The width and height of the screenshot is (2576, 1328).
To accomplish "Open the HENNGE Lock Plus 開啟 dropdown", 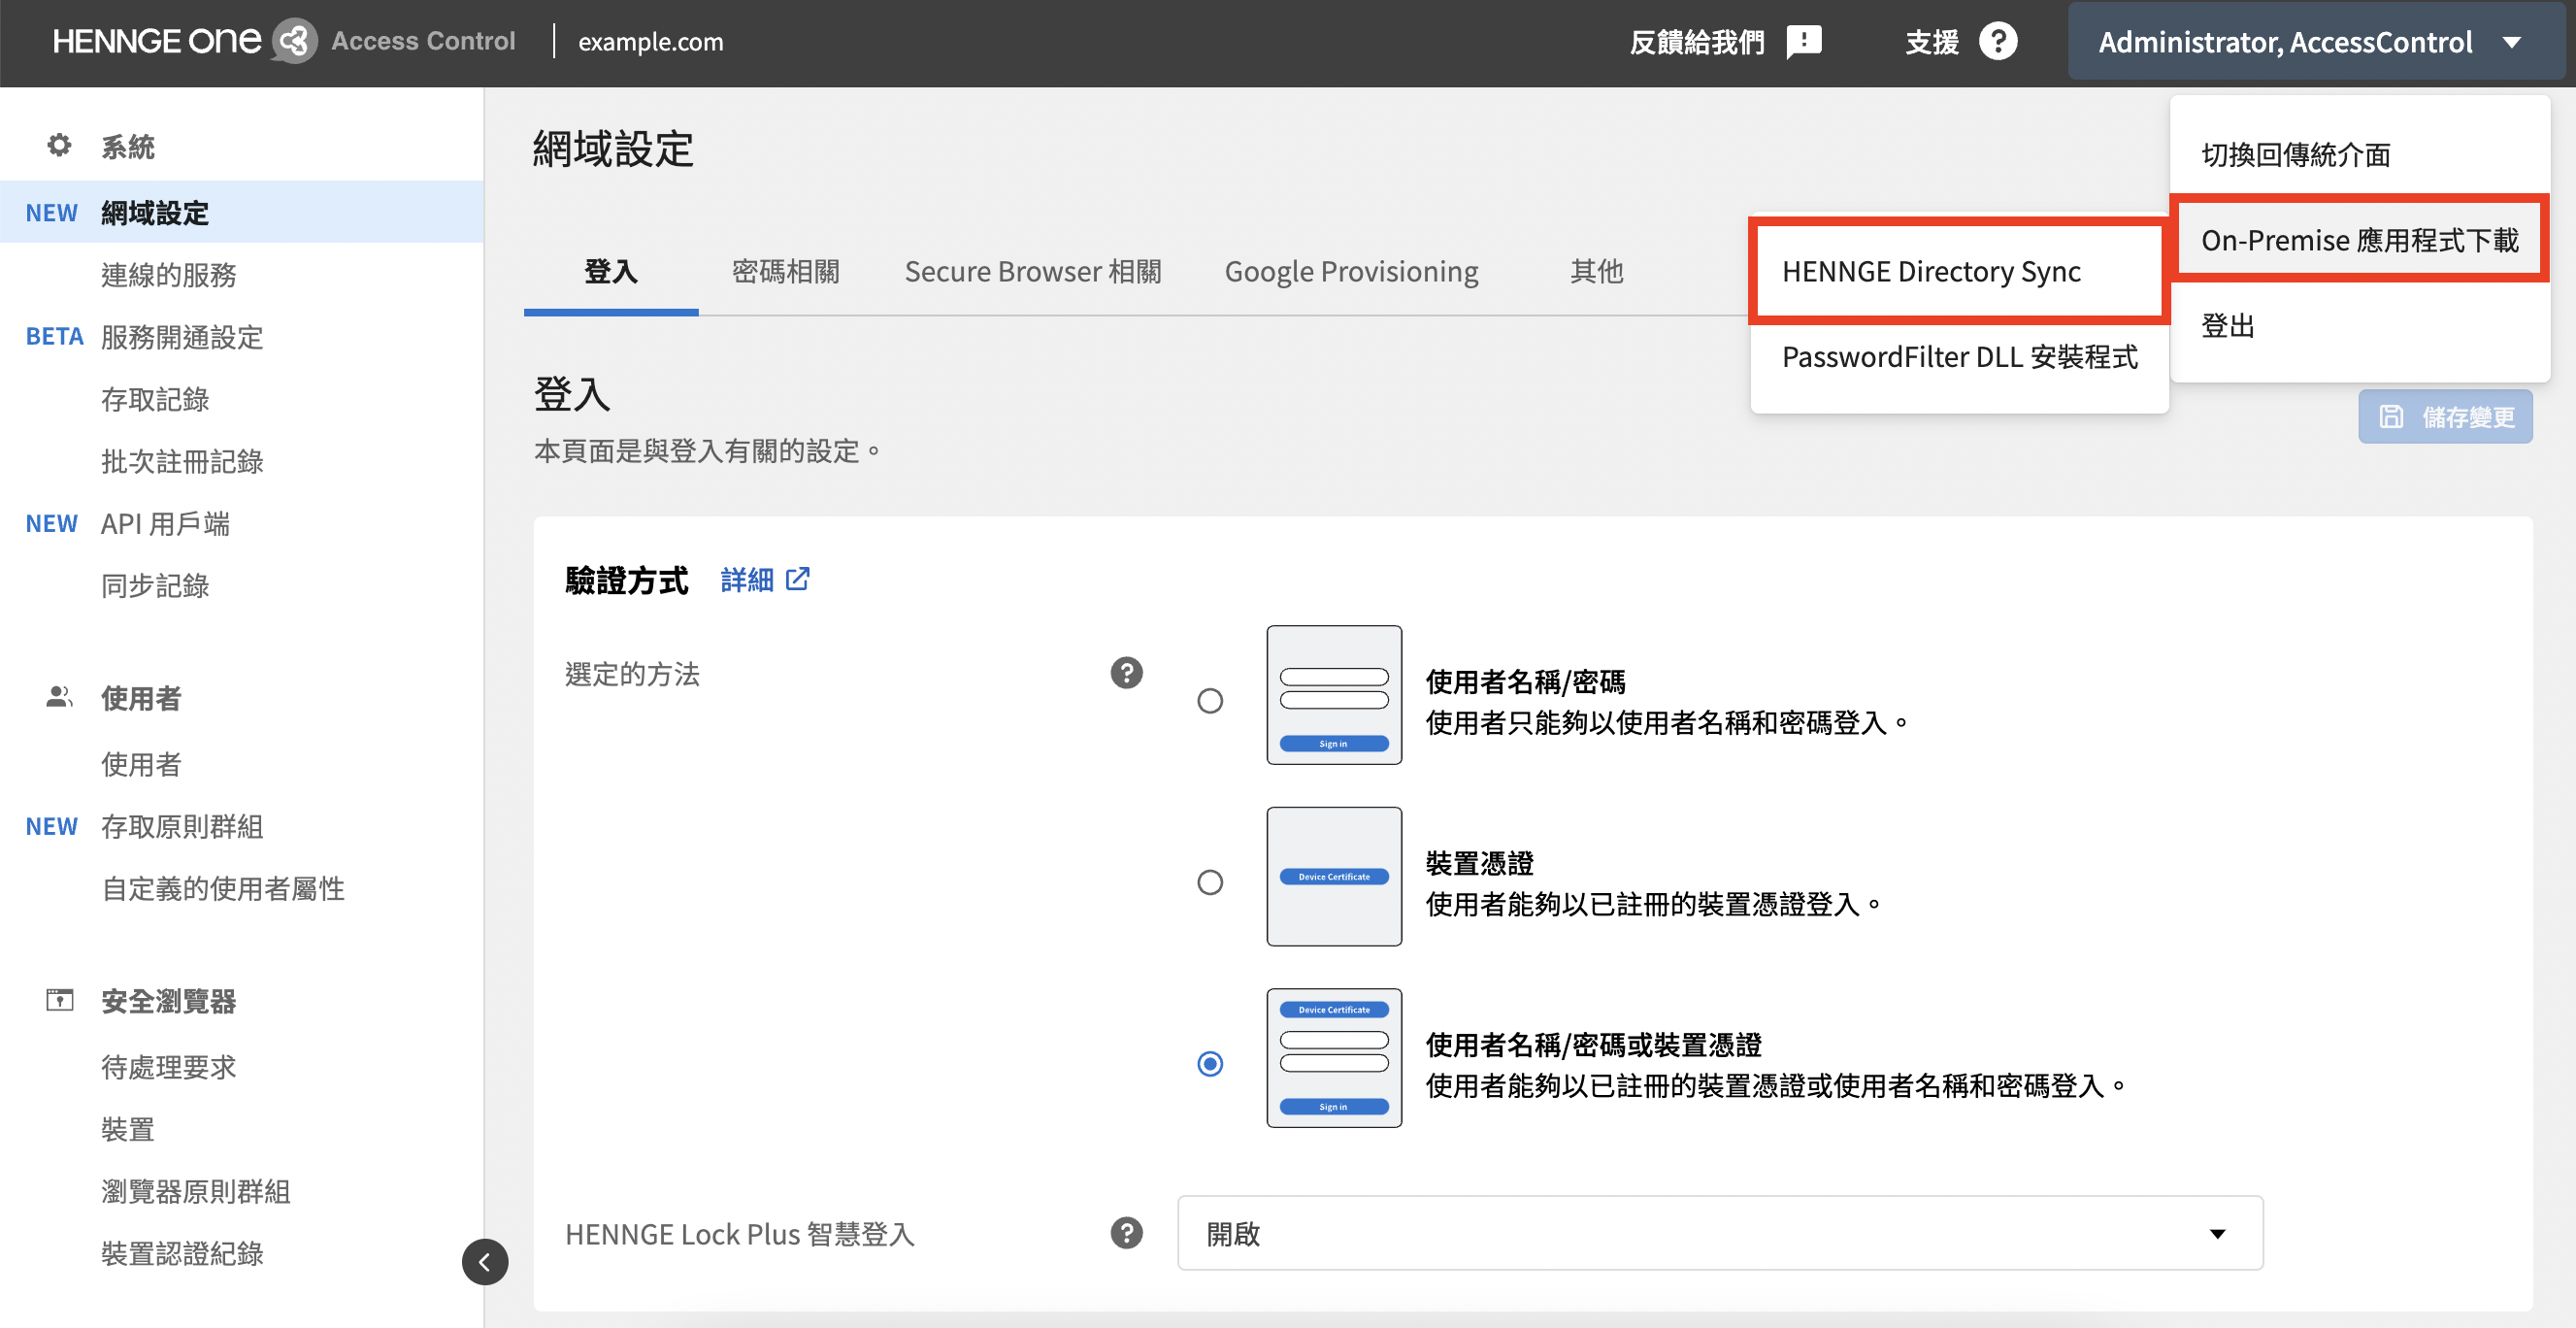I will tap(1720, 1233).
